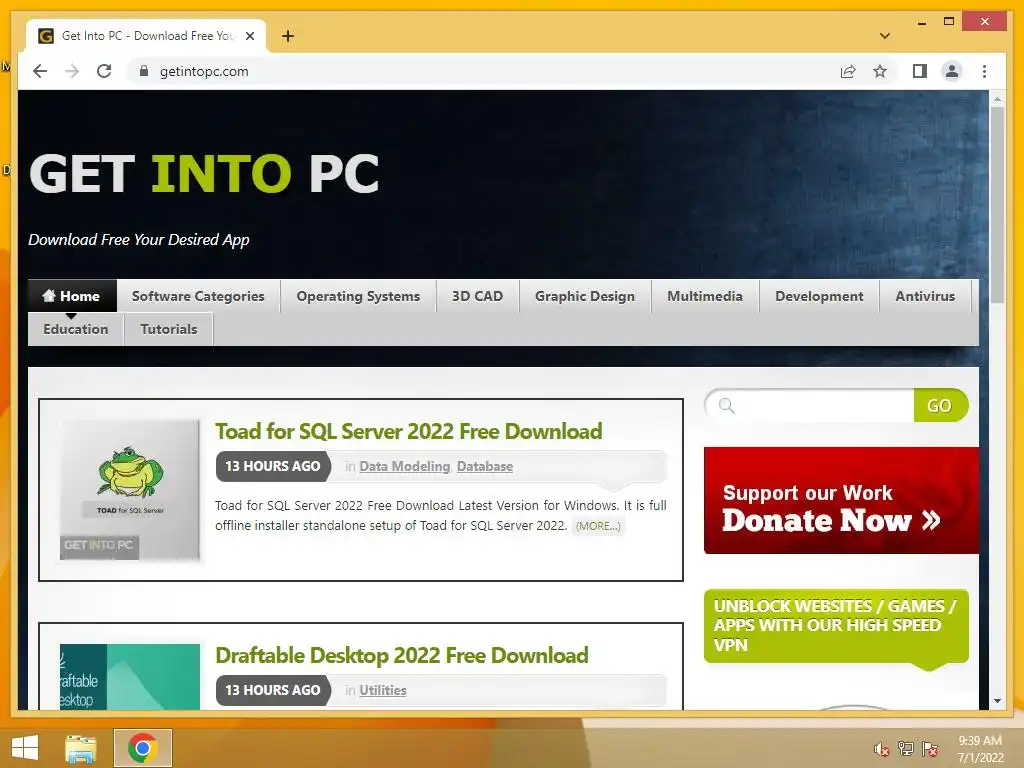Click the network tray icon
1024x768 pixels.
point(905,748)
